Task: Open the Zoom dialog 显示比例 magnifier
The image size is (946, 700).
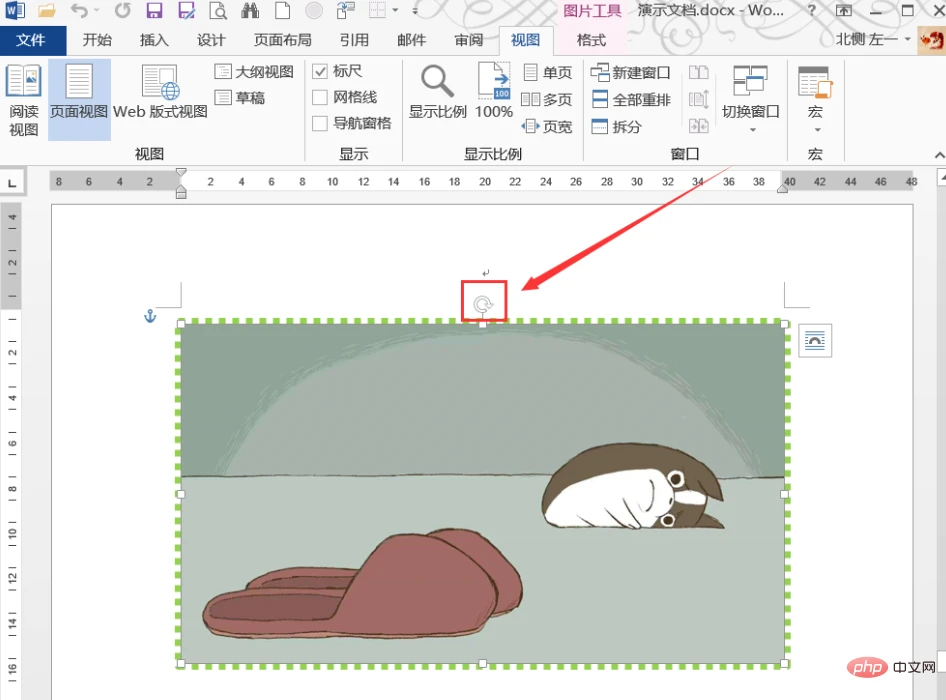Action: coord(437,92)
